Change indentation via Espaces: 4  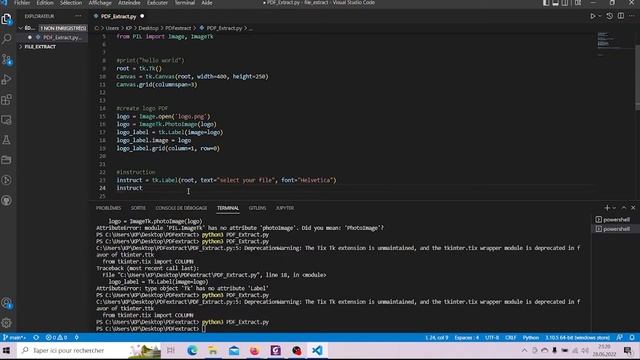(467, 338)
